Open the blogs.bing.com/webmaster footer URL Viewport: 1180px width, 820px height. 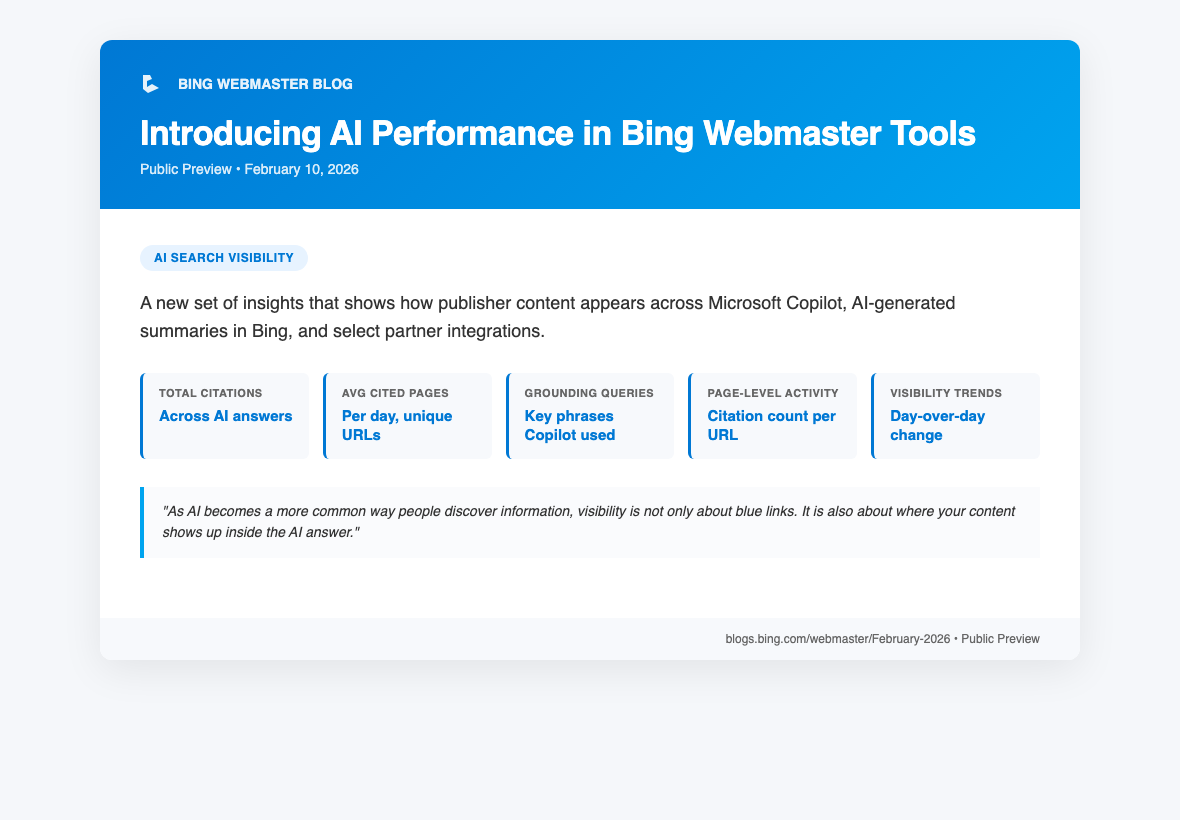pos(838,639)
